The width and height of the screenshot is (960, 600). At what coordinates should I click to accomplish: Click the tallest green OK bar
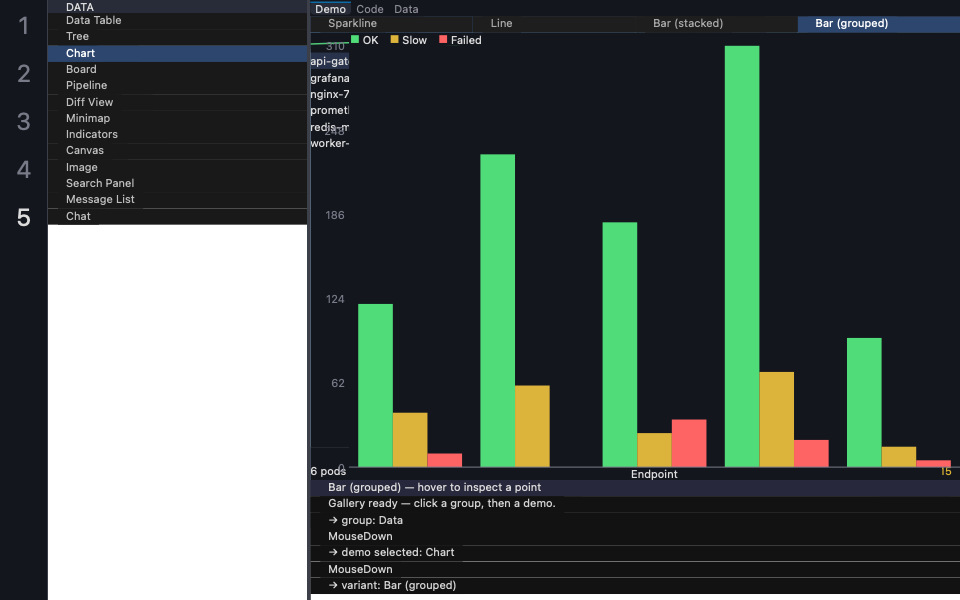tap(742, 257)
